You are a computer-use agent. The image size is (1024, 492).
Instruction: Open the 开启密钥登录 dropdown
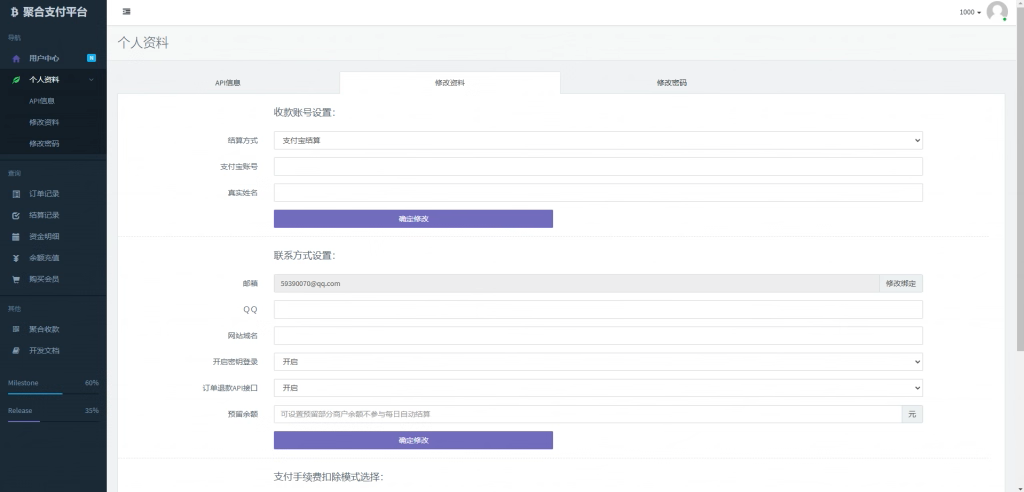[597, 361]
